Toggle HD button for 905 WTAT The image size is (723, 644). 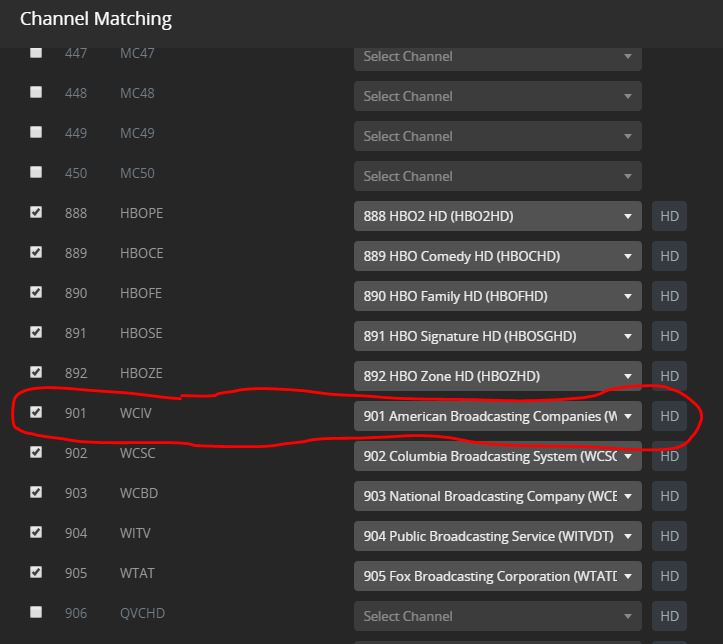[x=669, y=576]
